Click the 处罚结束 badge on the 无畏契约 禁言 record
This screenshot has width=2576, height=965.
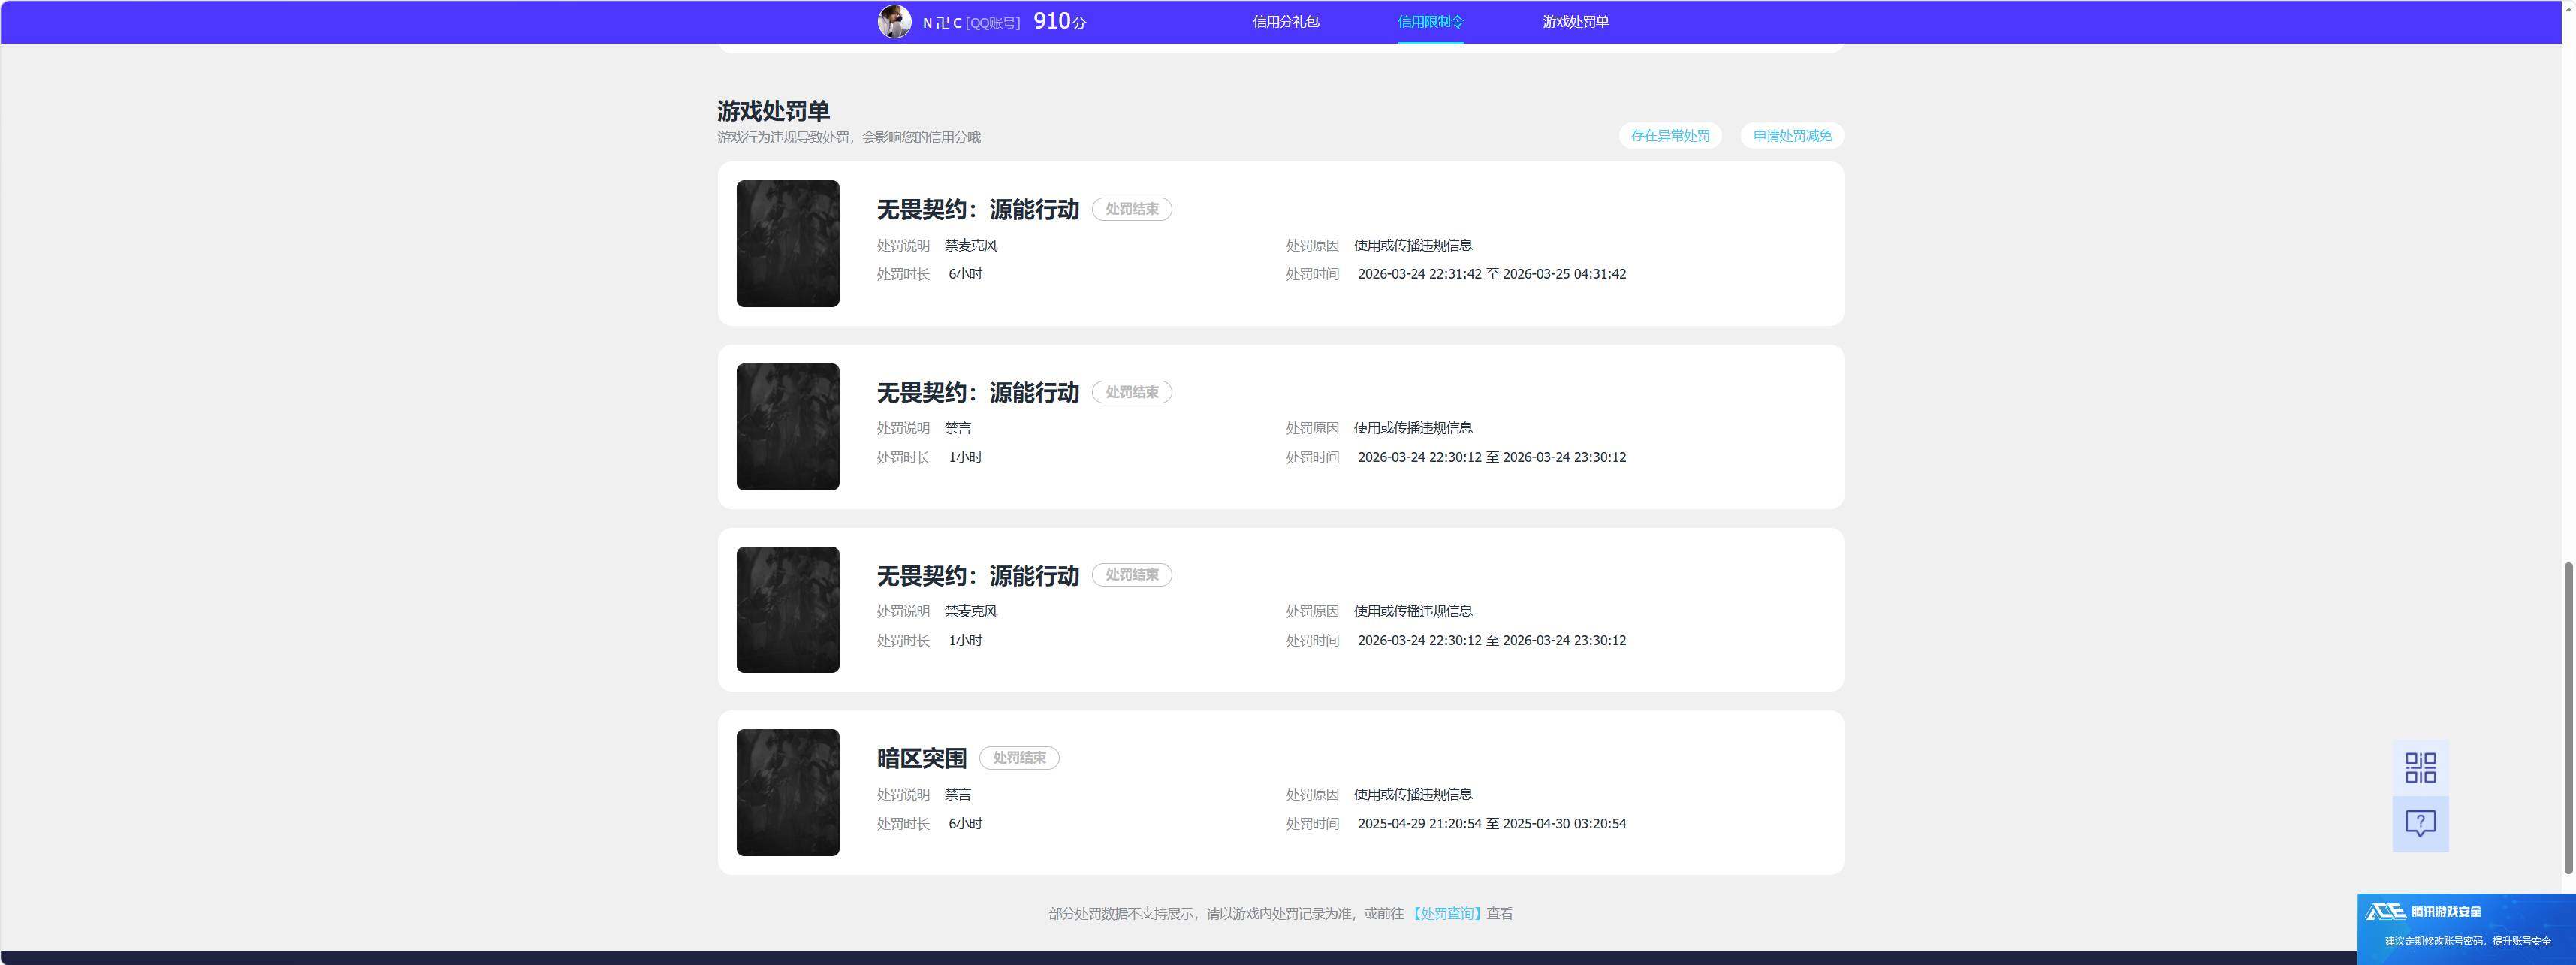coord(1132,392)
